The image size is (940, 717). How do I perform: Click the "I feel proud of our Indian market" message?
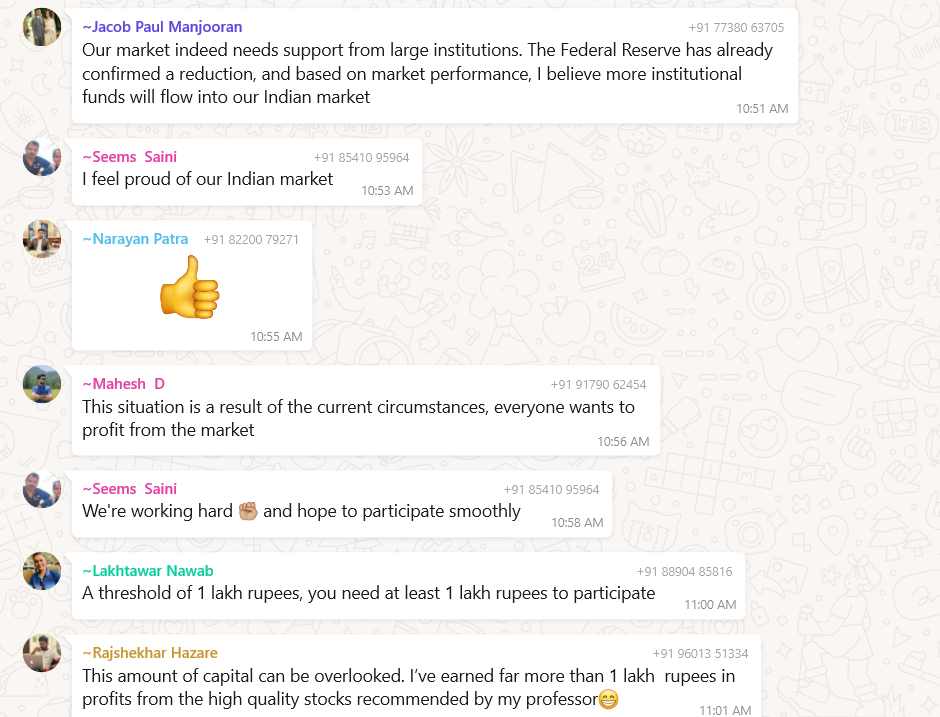point(208,179)
